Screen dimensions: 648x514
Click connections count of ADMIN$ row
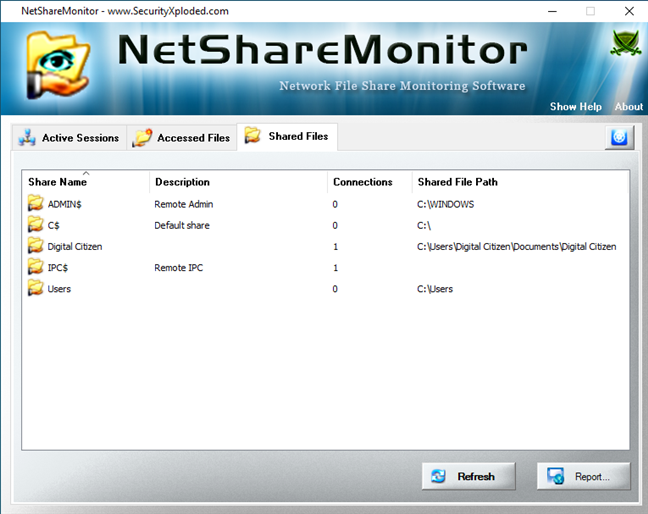[x=335, y=204]
